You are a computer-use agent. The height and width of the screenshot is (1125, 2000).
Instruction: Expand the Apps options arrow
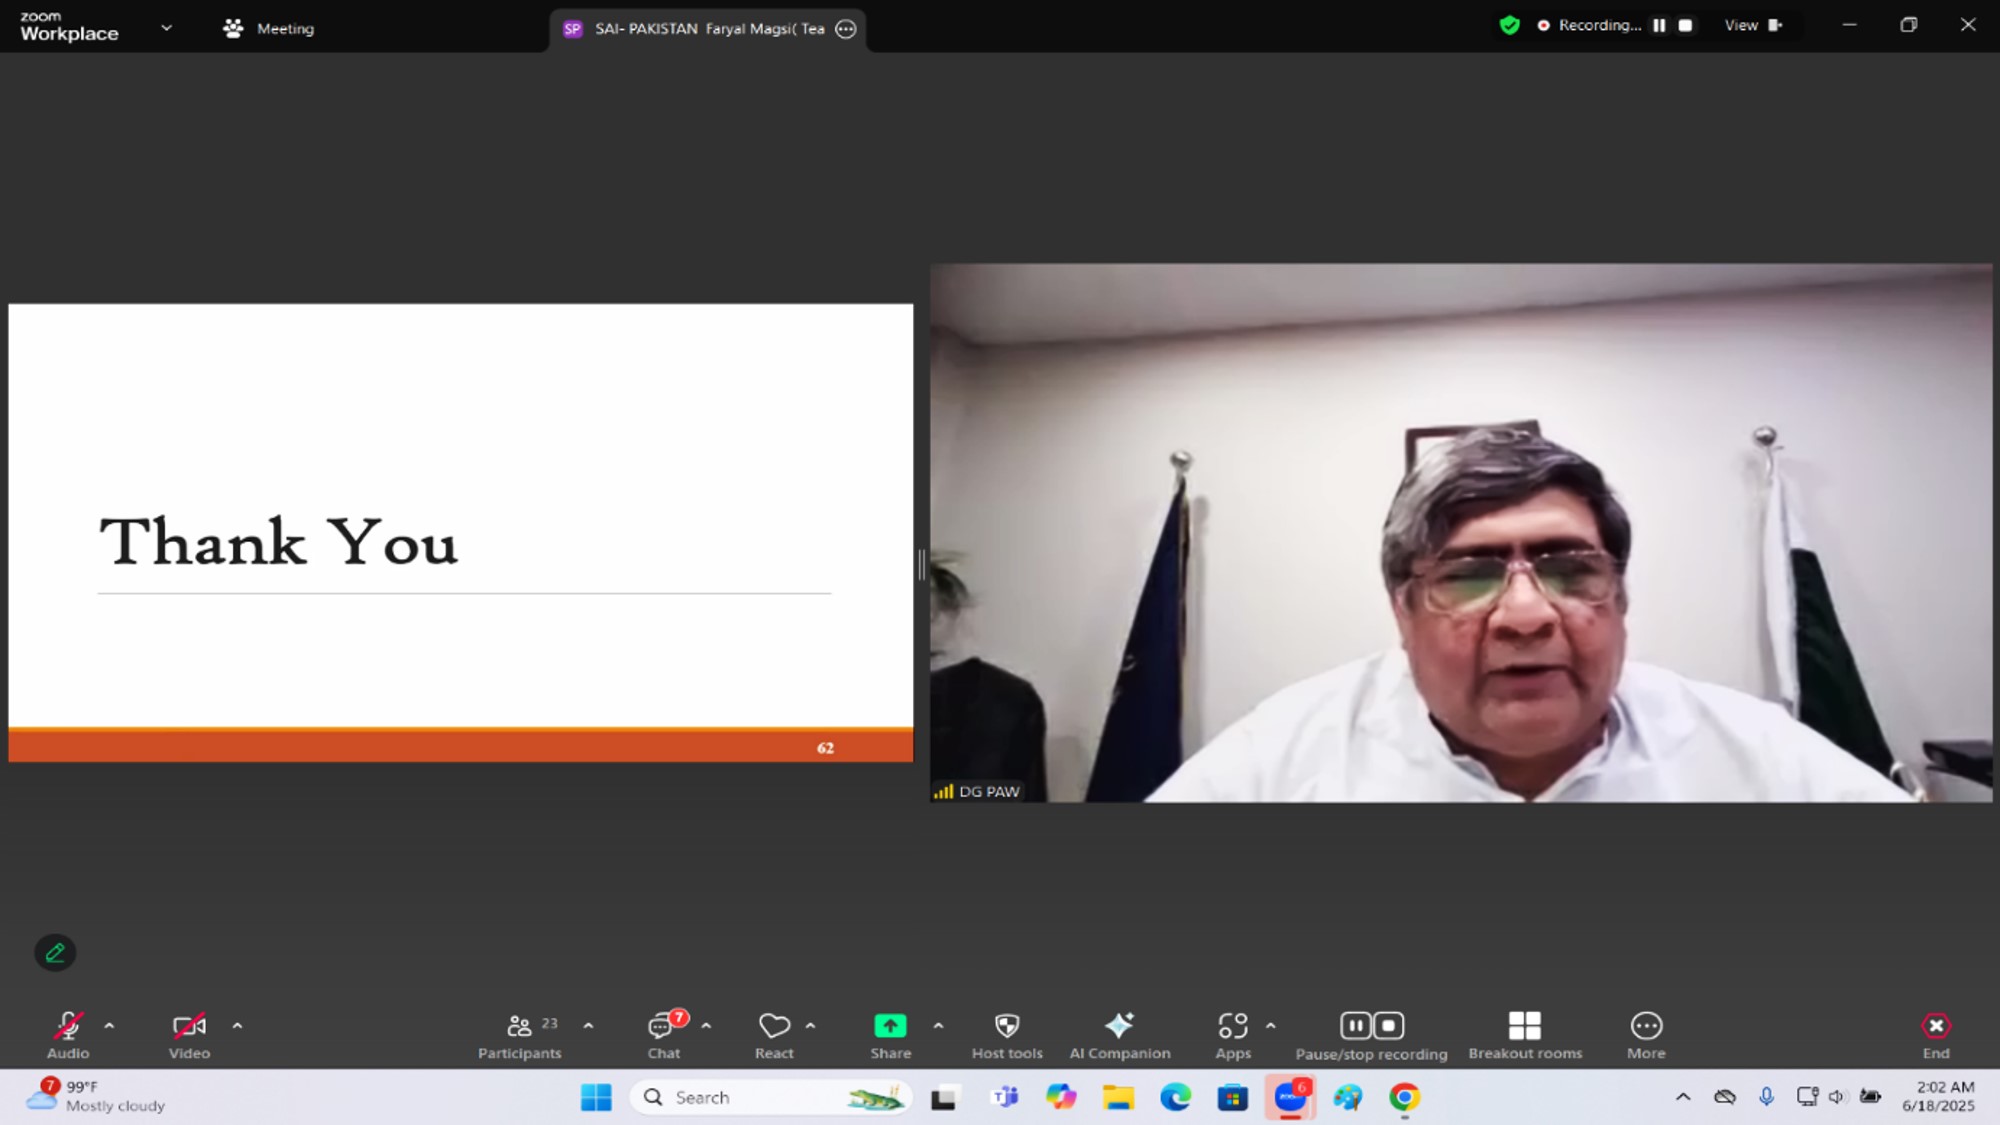click(1271, 1026)
